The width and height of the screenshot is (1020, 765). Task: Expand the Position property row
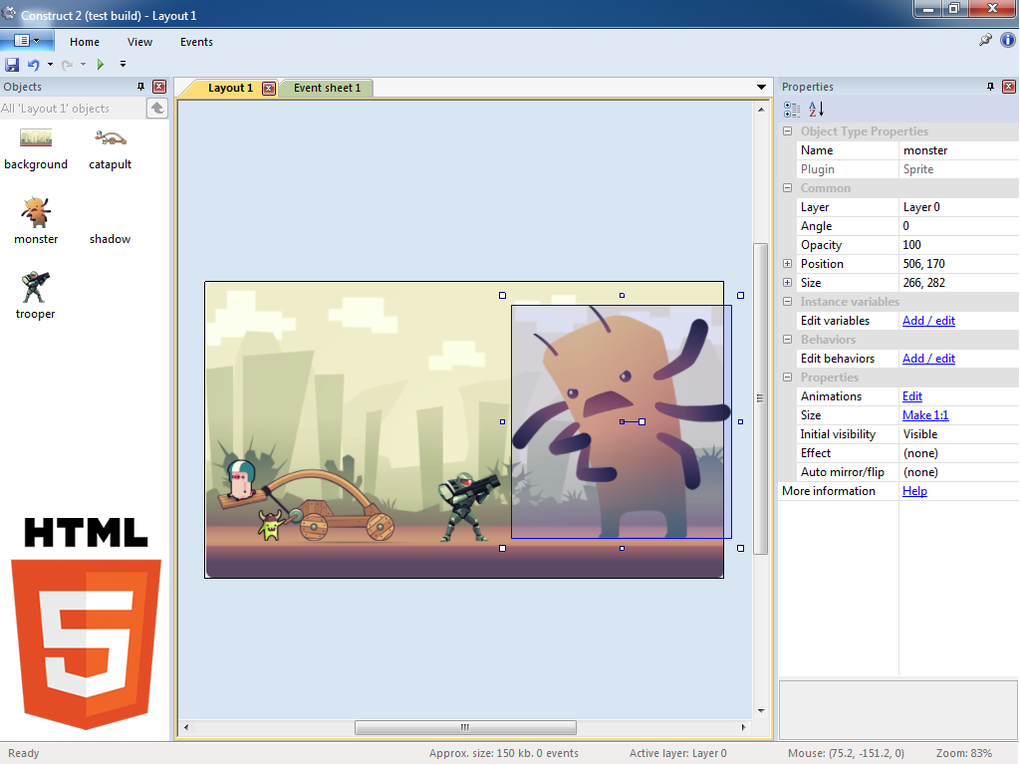click(787, 263)
